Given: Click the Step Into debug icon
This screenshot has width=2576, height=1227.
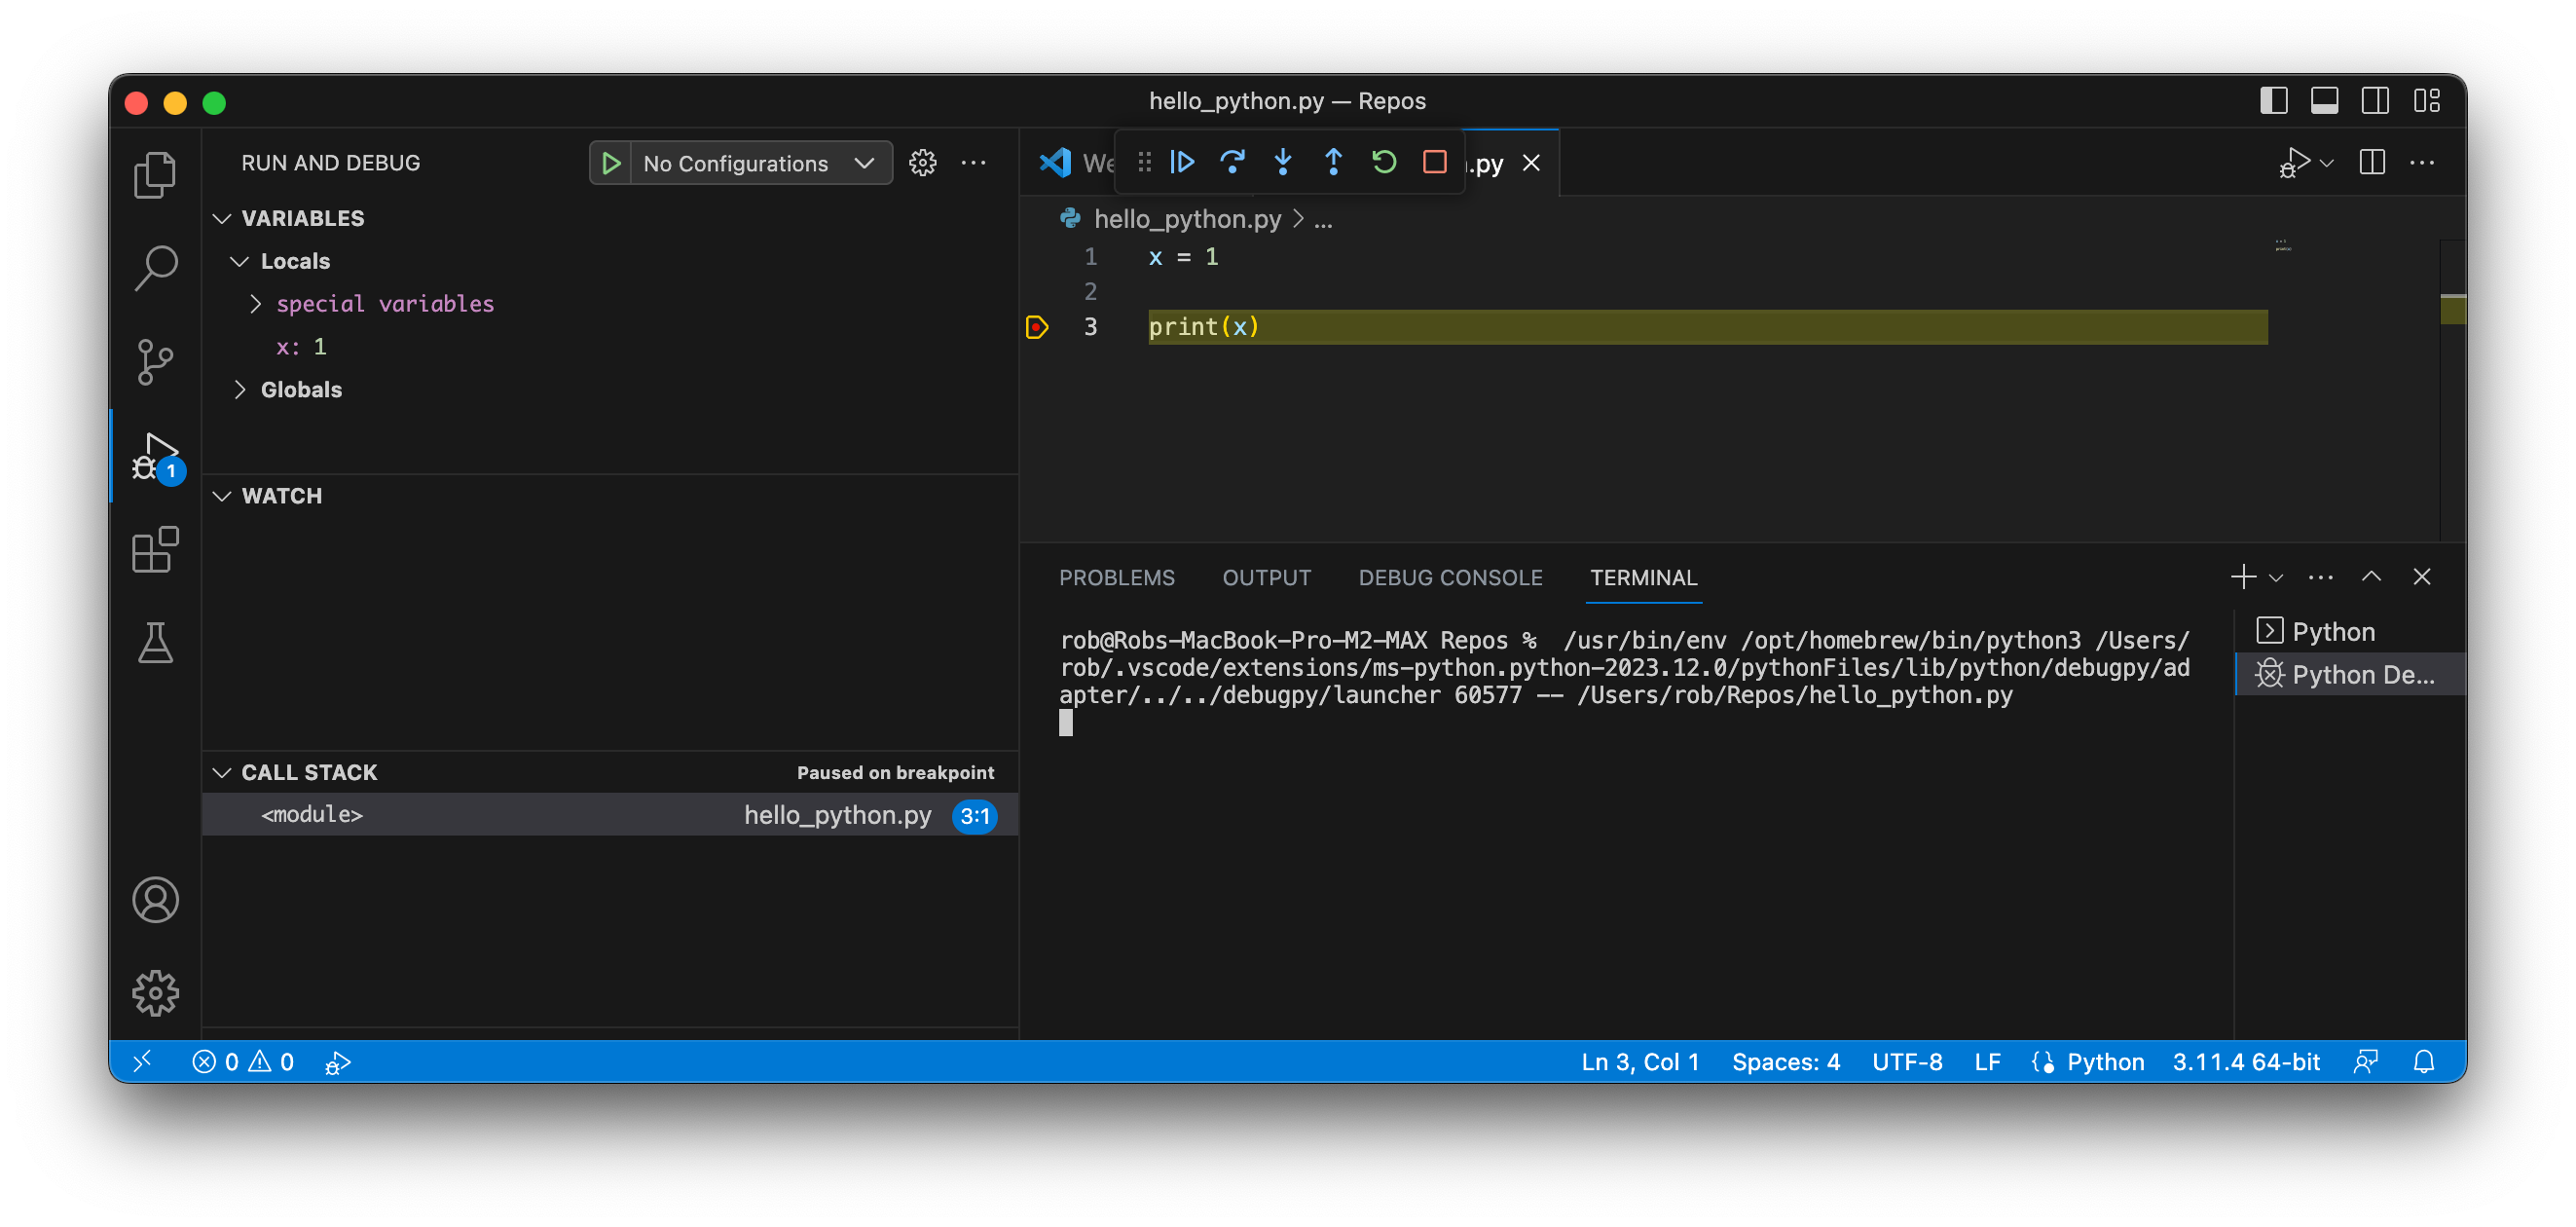Looking at the screenshot, I should click(x=1283, y=162).
